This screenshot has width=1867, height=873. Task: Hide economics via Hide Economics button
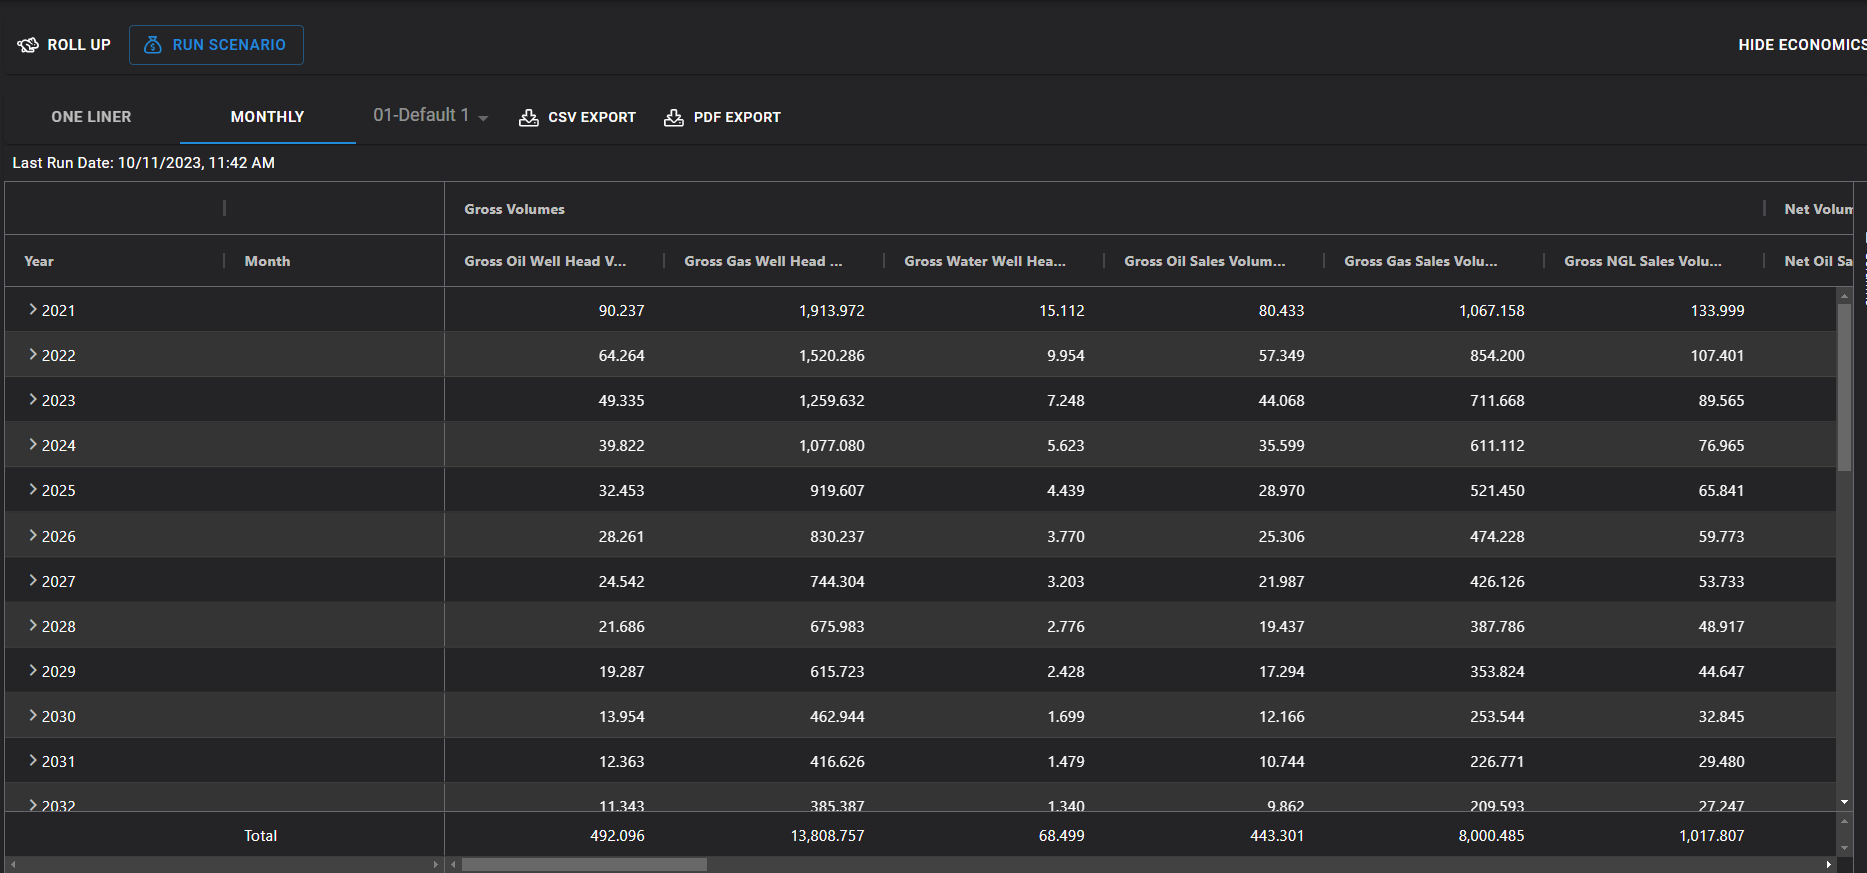tap(1802, 45)
